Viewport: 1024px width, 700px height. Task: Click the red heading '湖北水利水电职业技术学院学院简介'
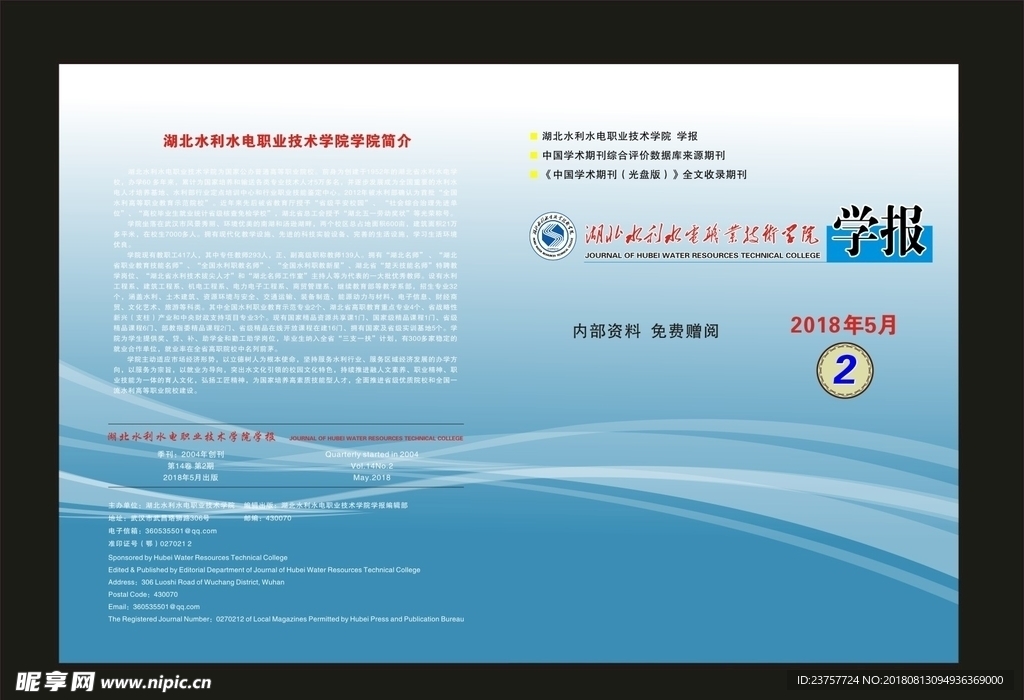click(287, 141)
